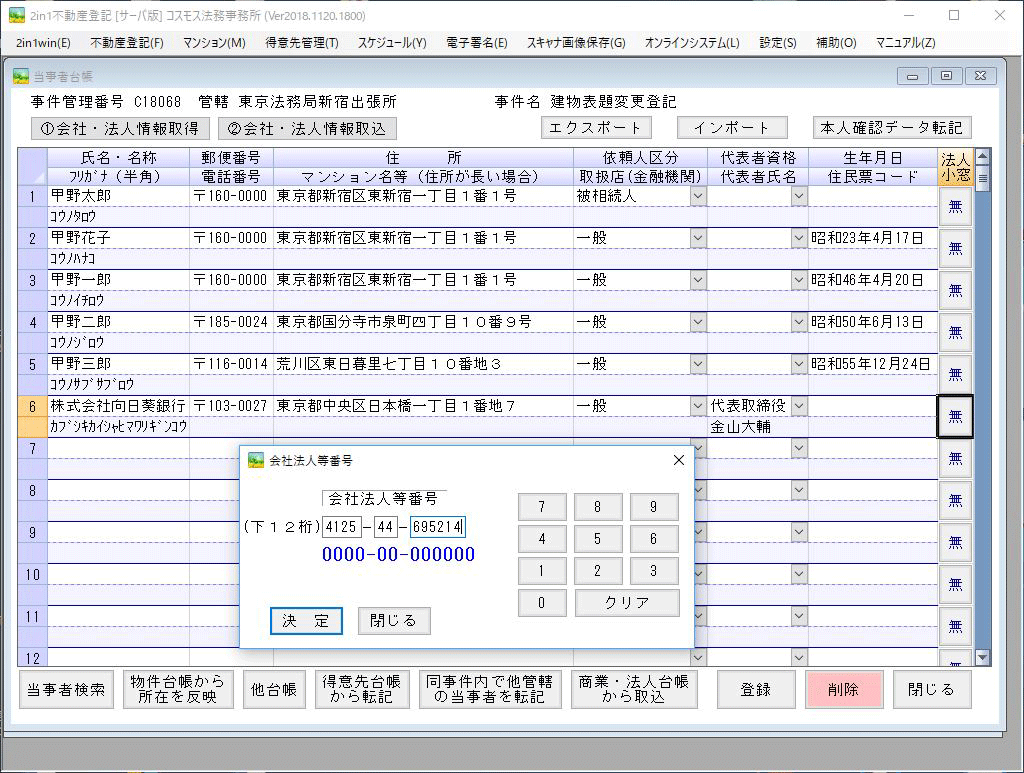Click the 当事者検索 button
Image resolution: width=1024 pixels, height=773 pixels.
[x=66, y=690]
